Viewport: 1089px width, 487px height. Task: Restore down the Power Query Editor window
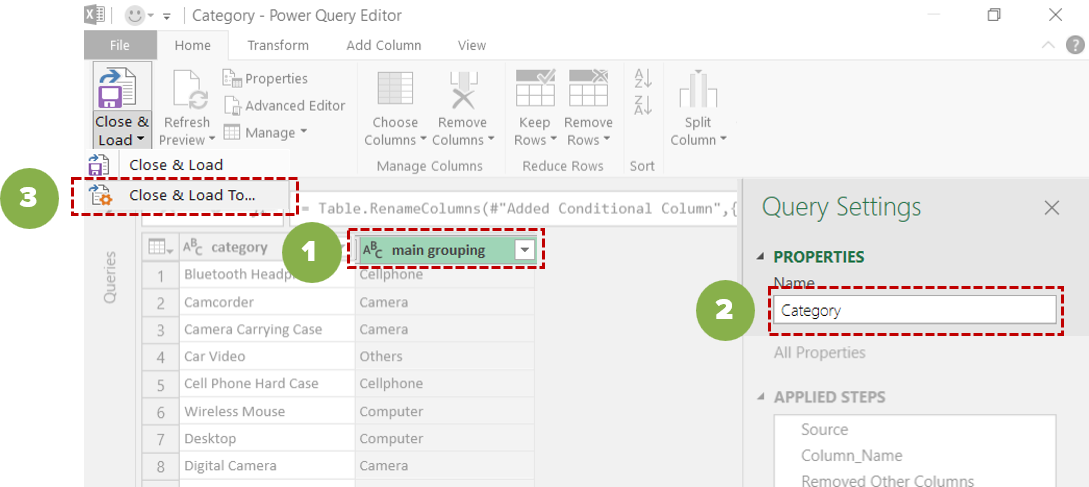click(x=995, y=15)
